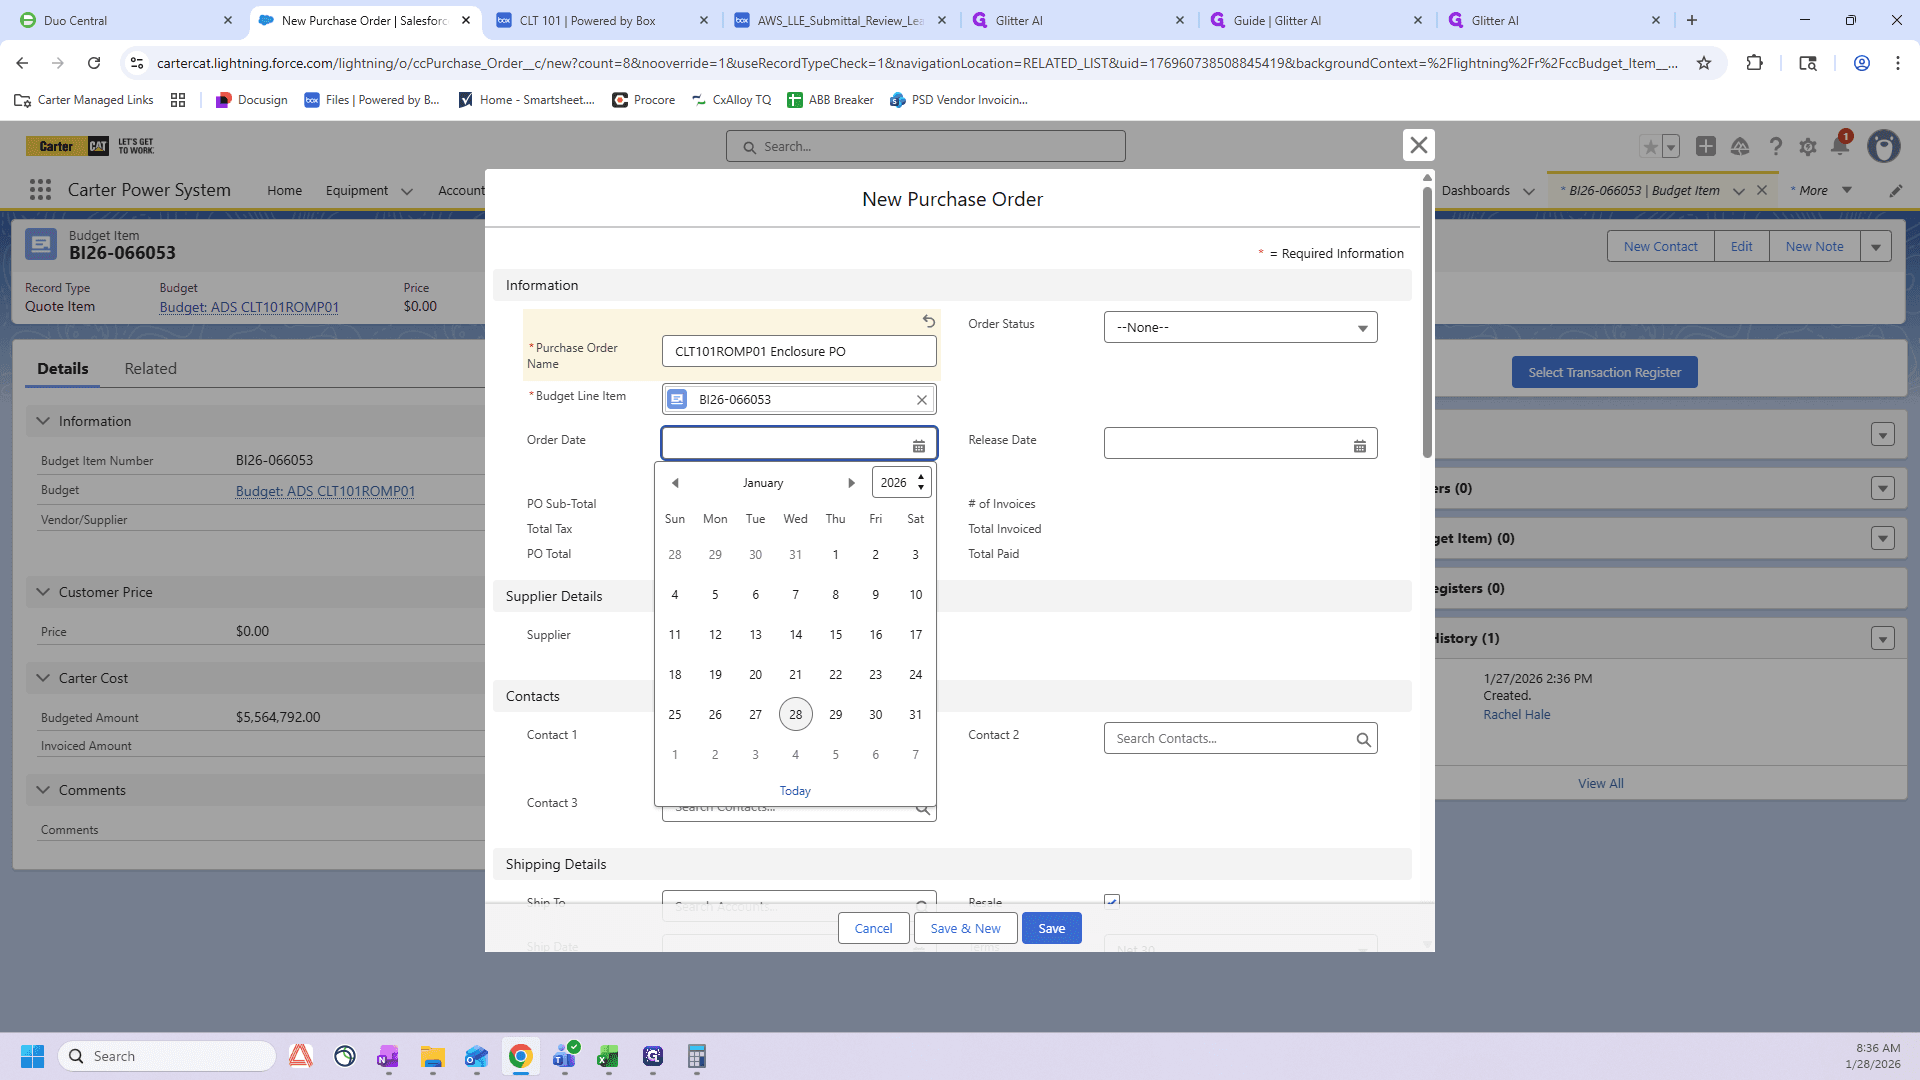1920x1080 pixels.
Task: Open the App Launcher grid icon
Action: coord(40,190)
